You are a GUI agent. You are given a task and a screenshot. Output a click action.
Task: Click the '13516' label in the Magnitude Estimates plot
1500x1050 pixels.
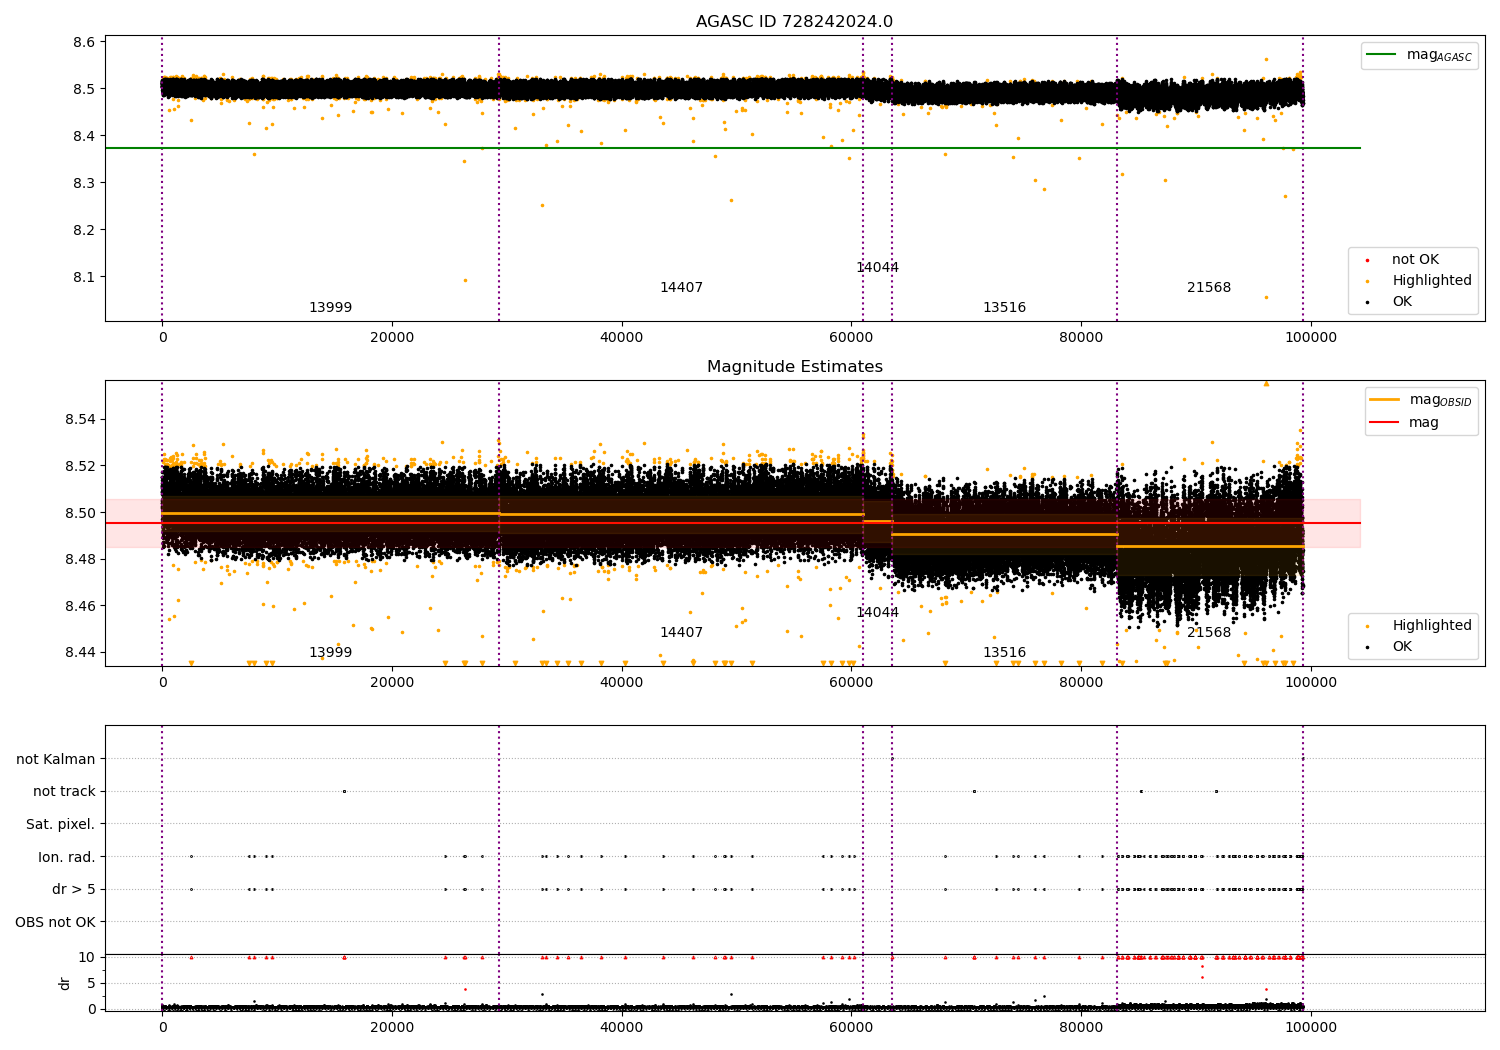pyautogui.click(x=1004, y=653)
